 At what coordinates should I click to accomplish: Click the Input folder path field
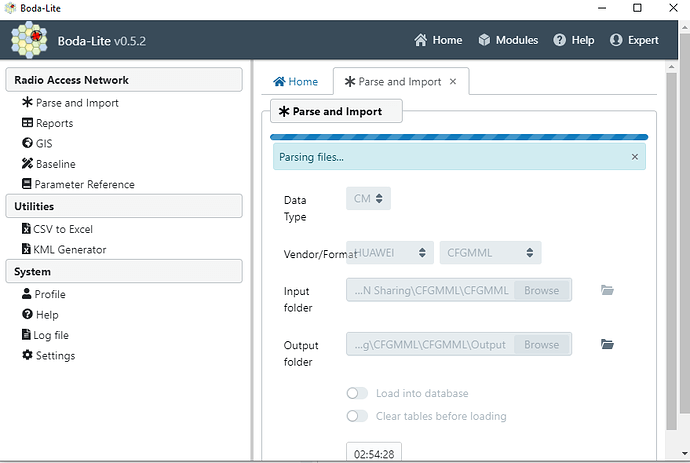[430, 290]
